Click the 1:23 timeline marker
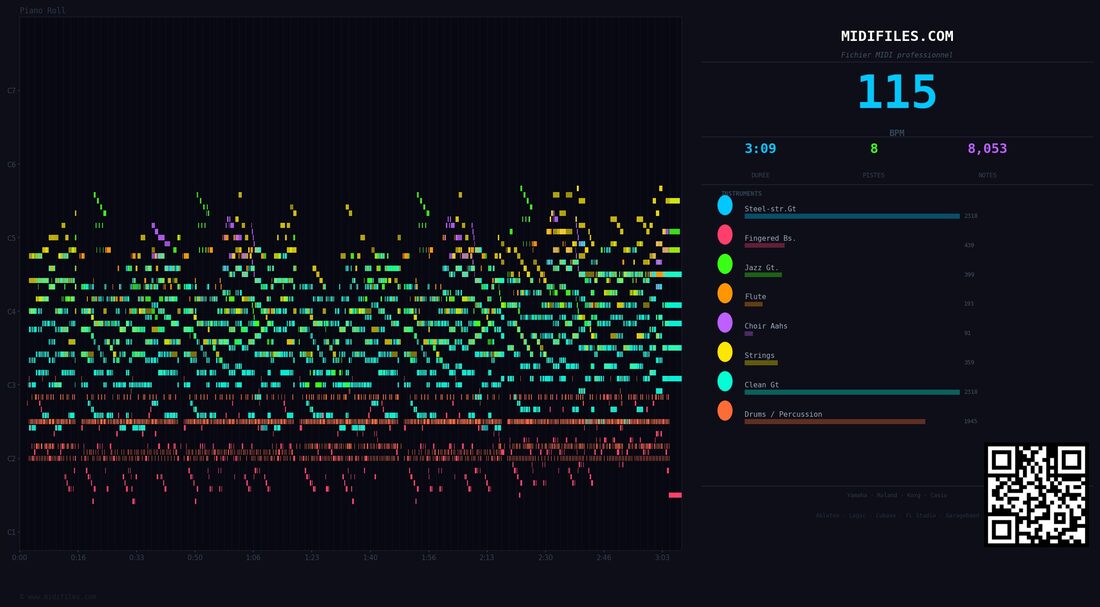The image size is (1100, 607). [x=311, y=558]
